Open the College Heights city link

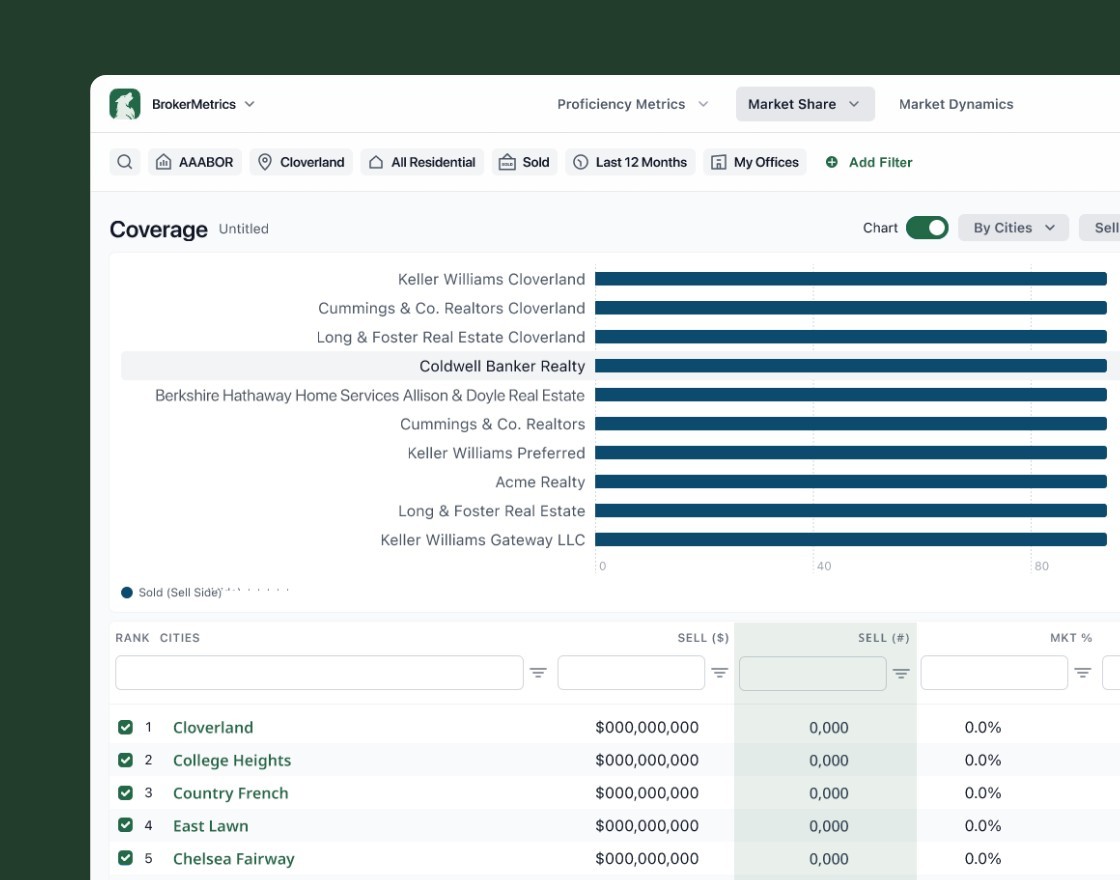[x=231, y=760]
